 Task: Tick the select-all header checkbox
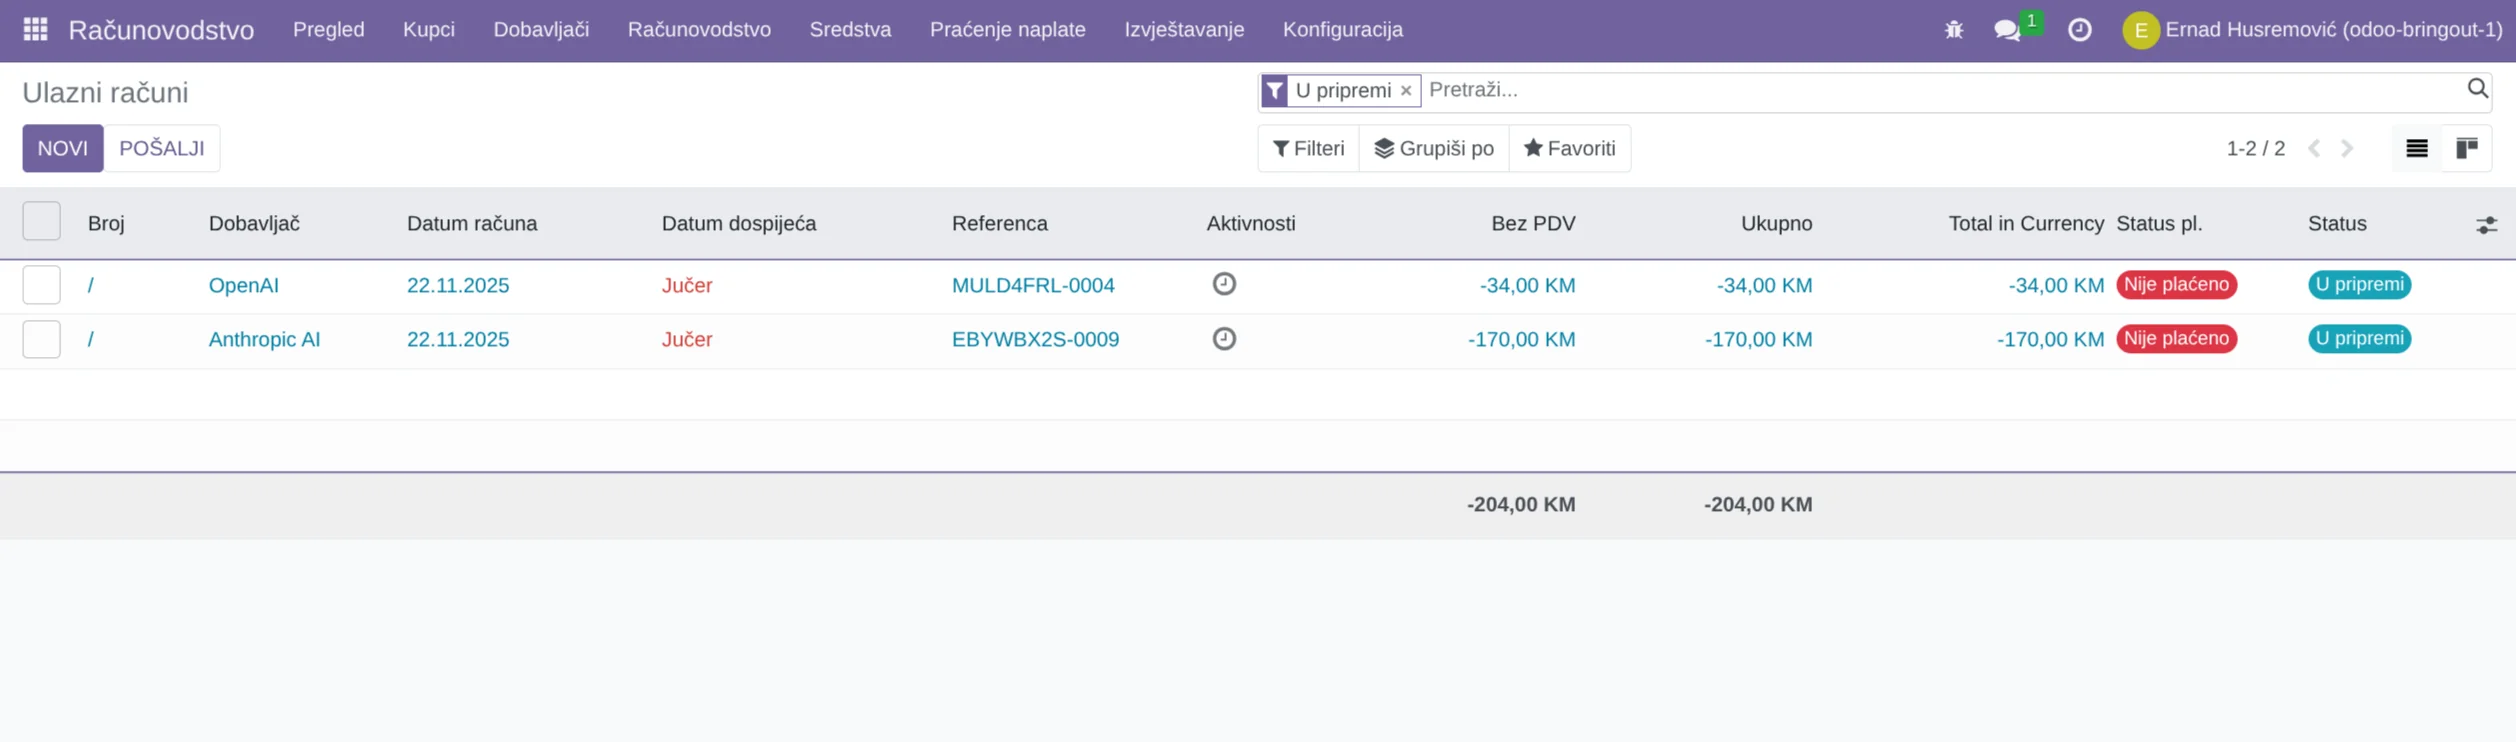[x=41, y=222]
